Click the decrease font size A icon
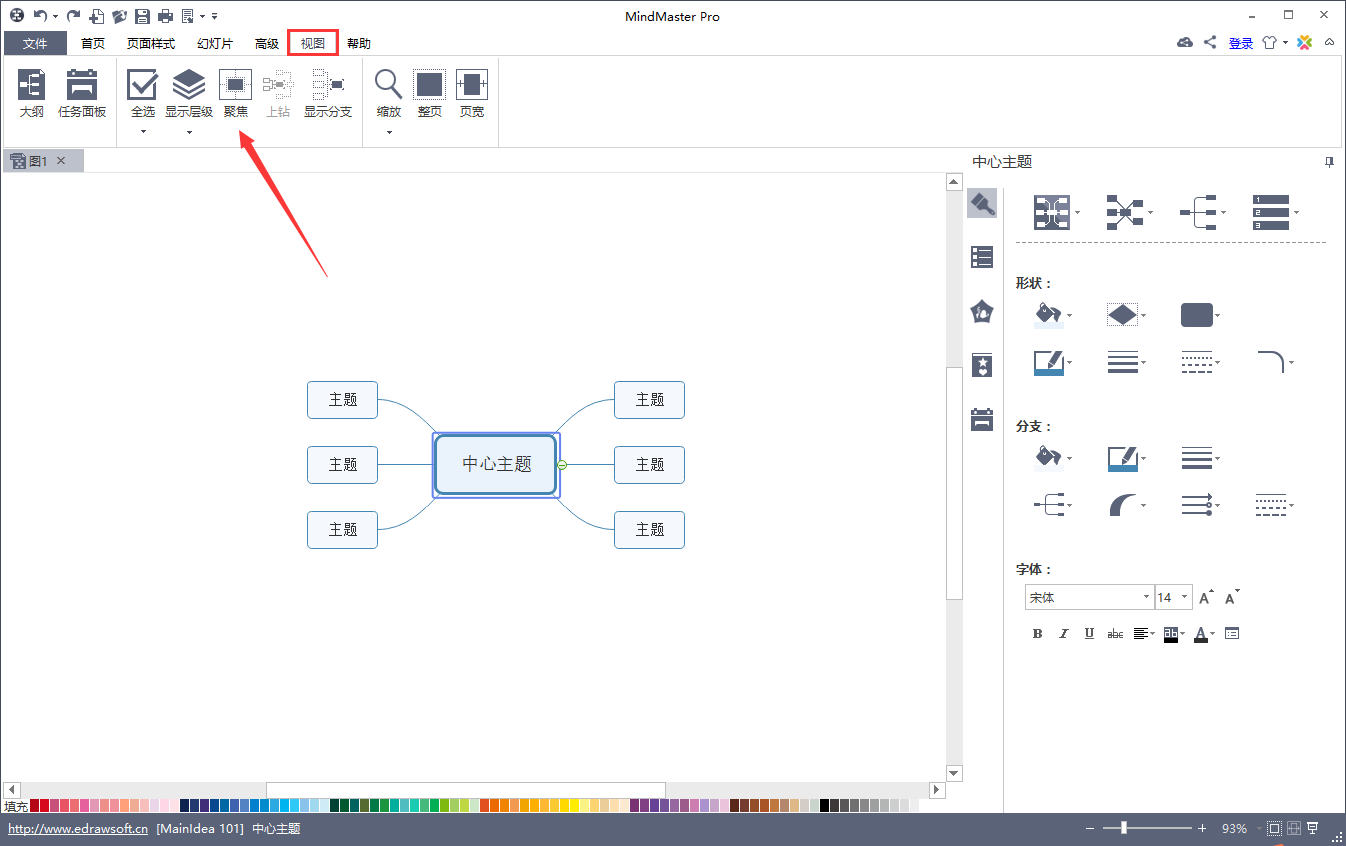 coord(1232,597)
